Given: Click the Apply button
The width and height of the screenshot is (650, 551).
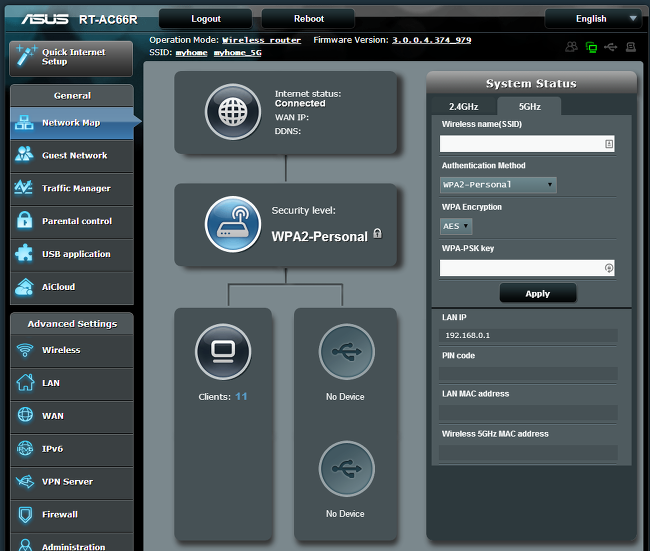Looking at the screenshot, I should point(538,294).
